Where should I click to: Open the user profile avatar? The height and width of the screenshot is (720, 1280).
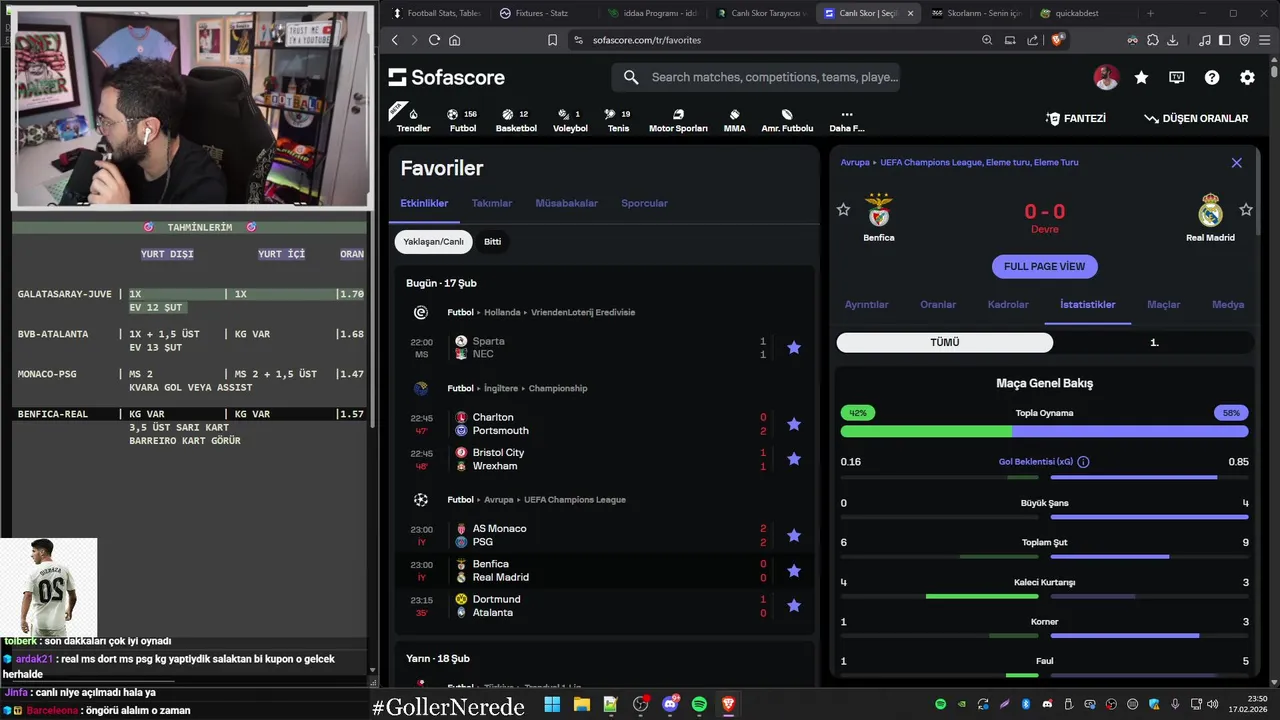click(x=1106, y=77)
